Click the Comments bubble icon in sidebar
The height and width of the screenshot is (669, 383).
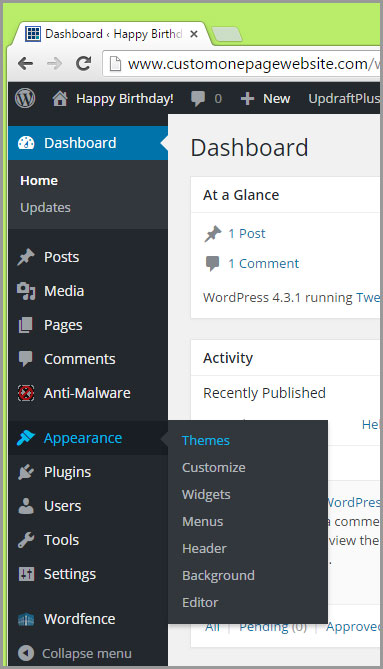click(x=26, y=359)
